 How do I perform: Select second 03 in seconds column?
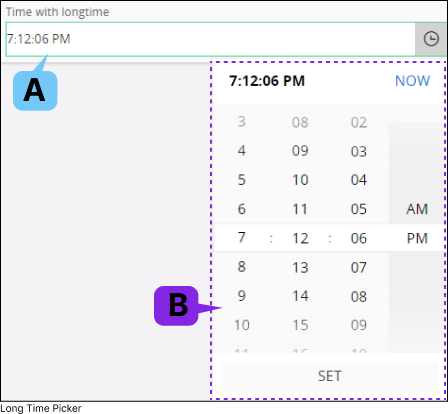pos(359,152)
